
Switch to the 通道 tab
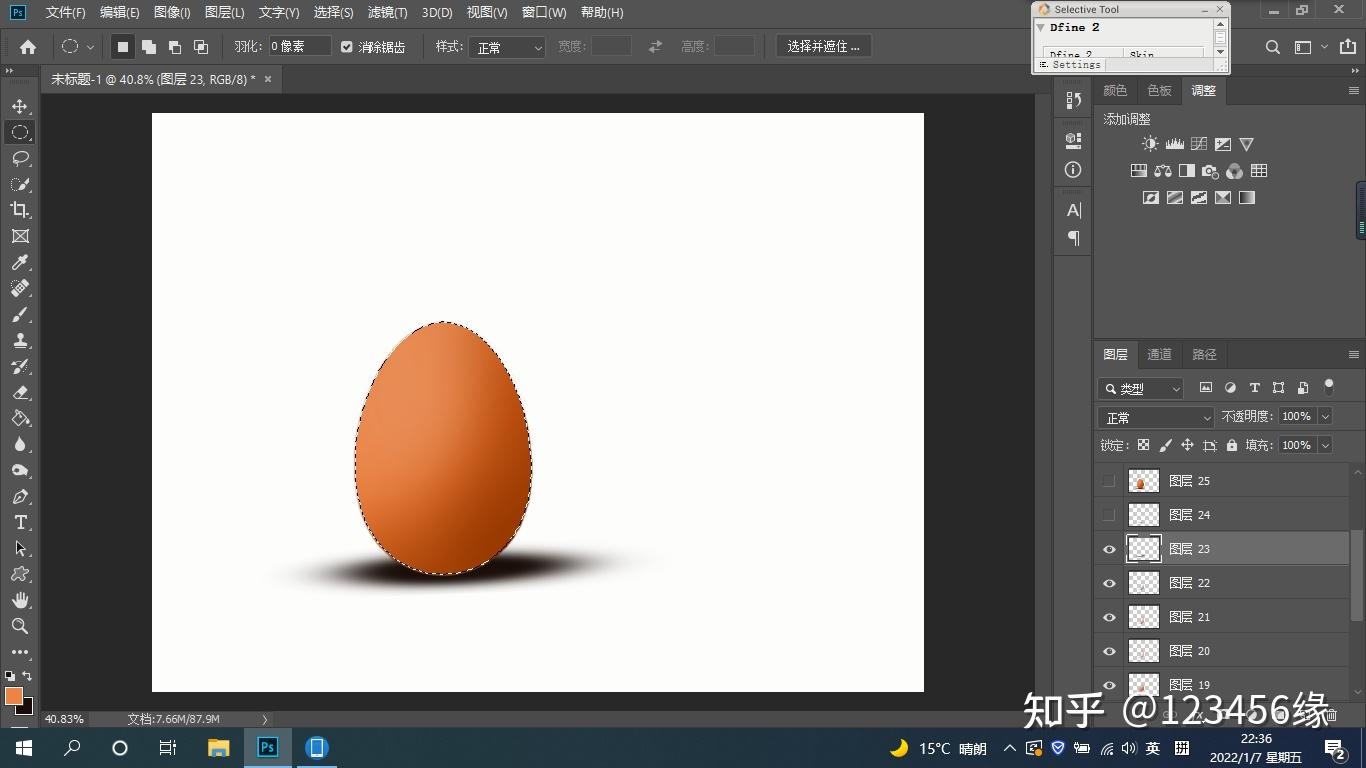1159,354
